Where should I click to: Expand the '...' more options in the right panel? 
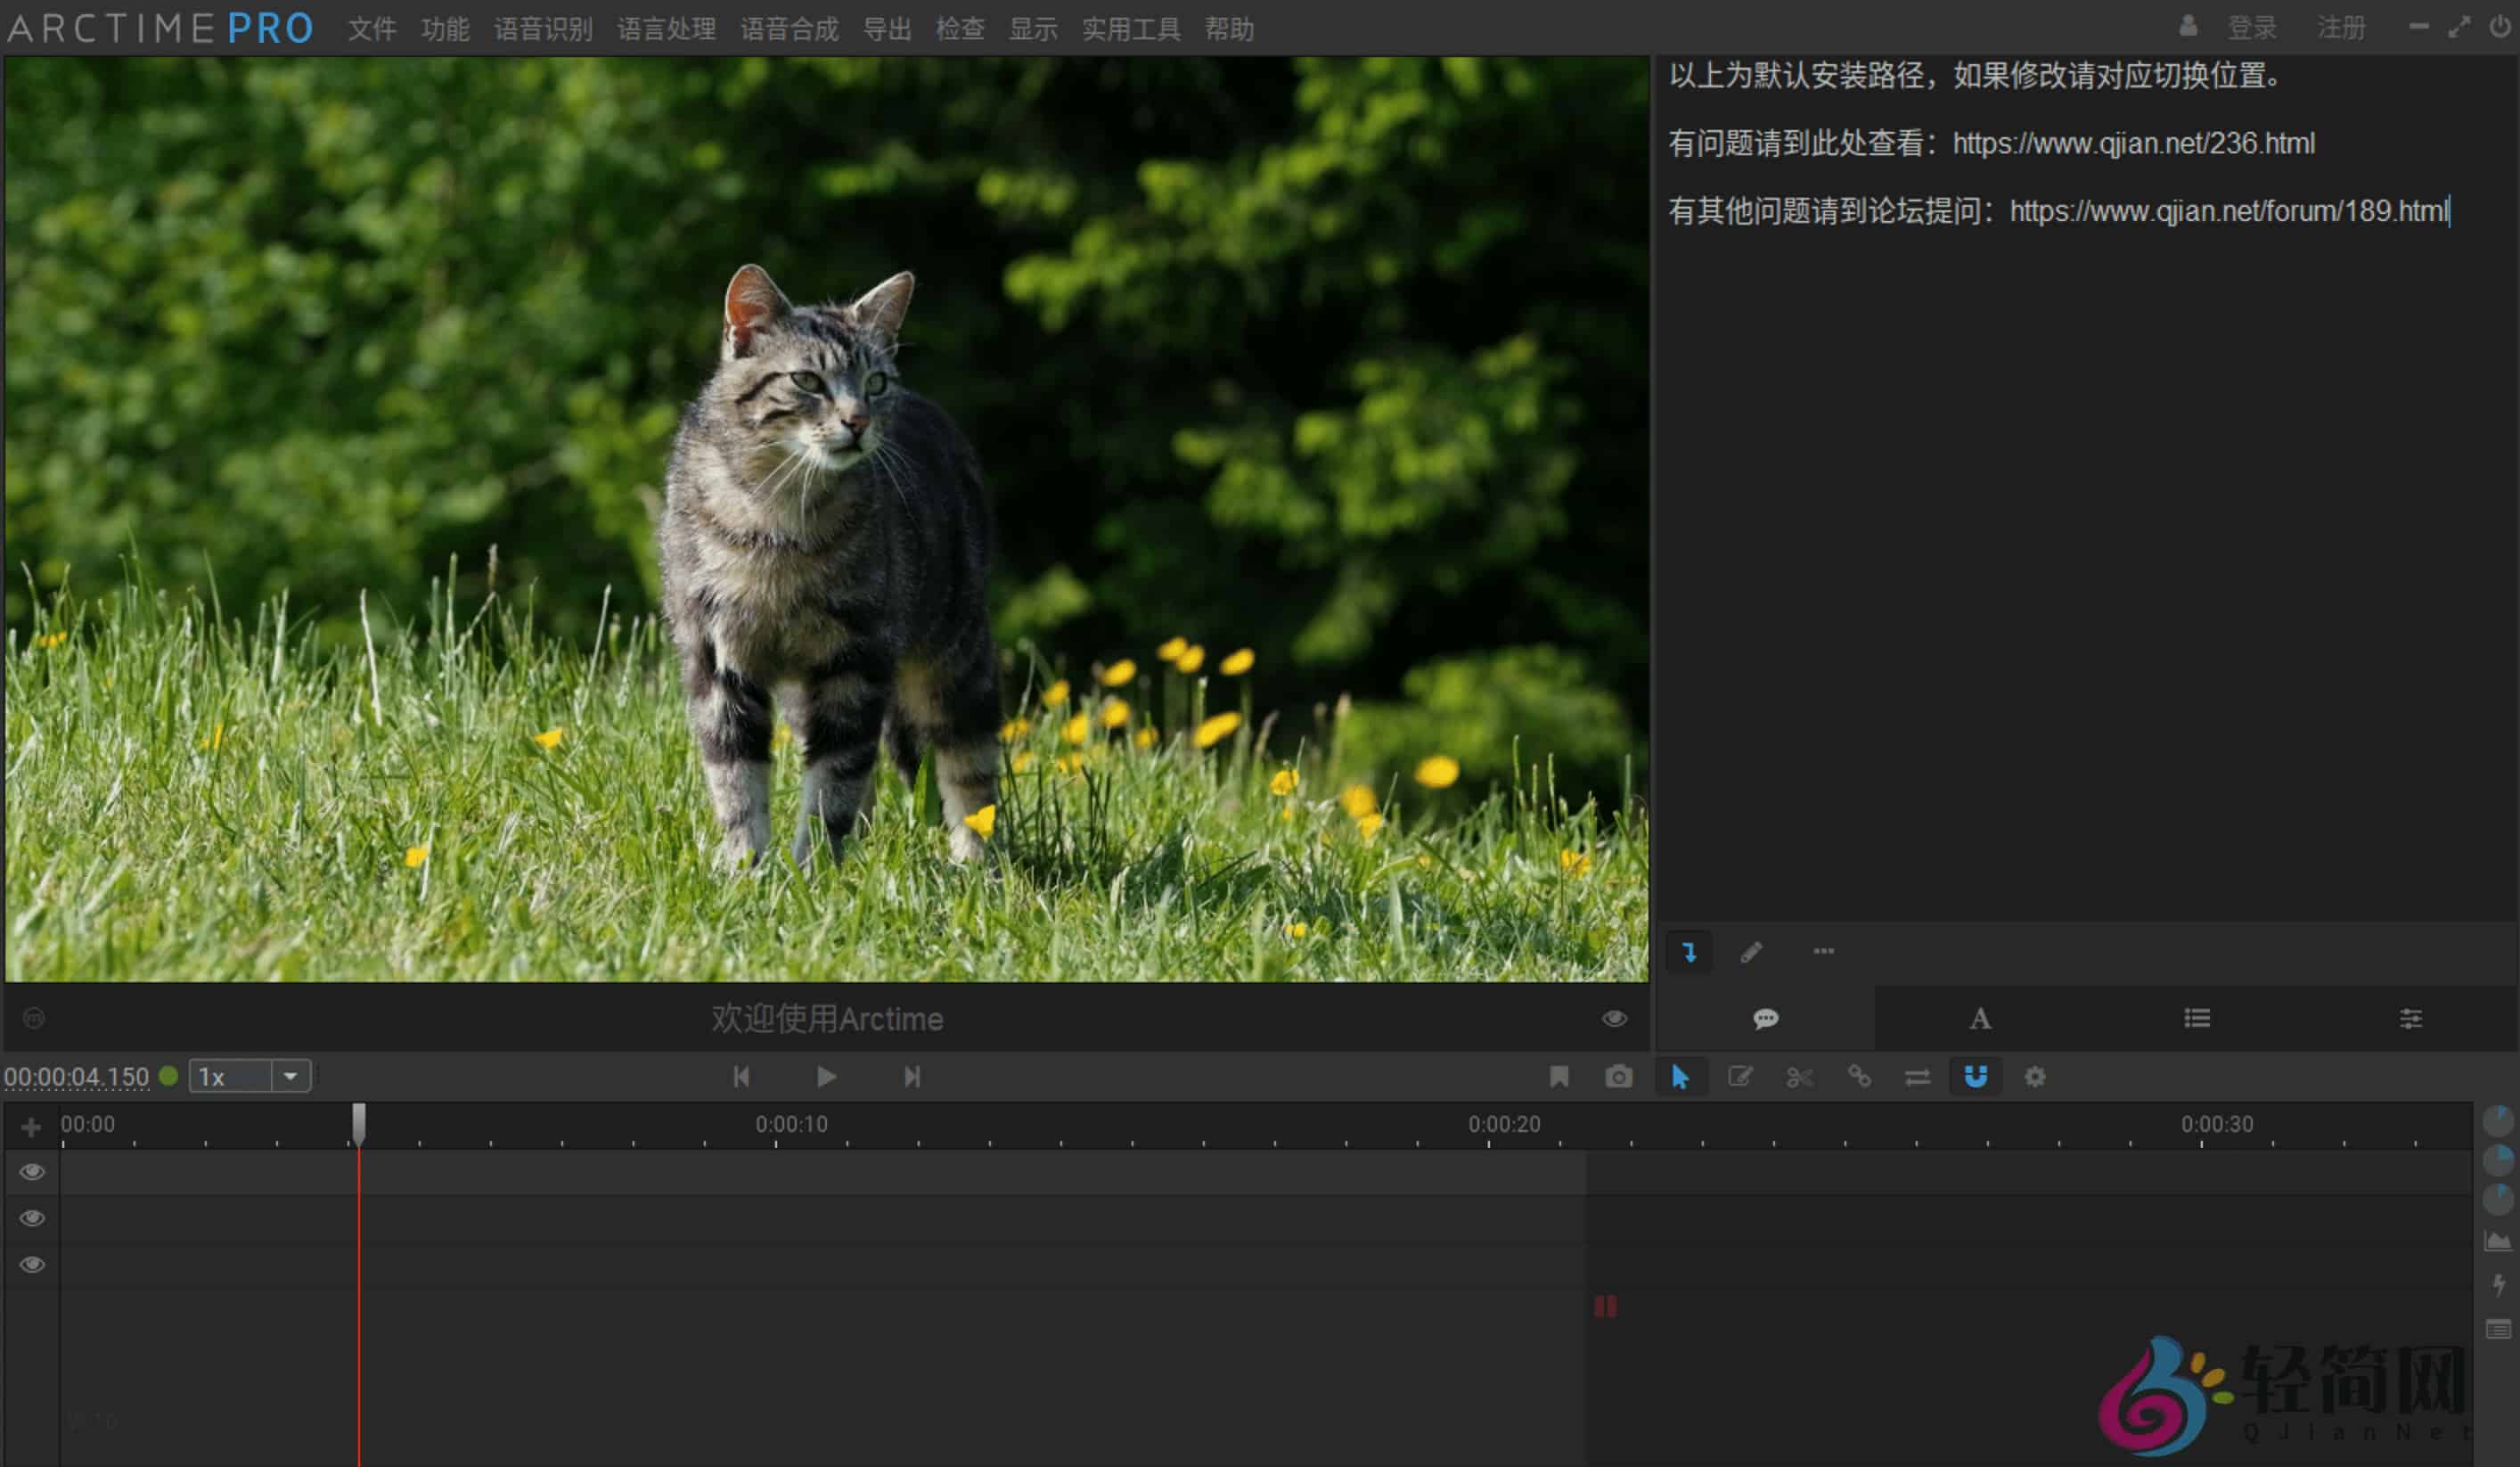[1825, 952]
